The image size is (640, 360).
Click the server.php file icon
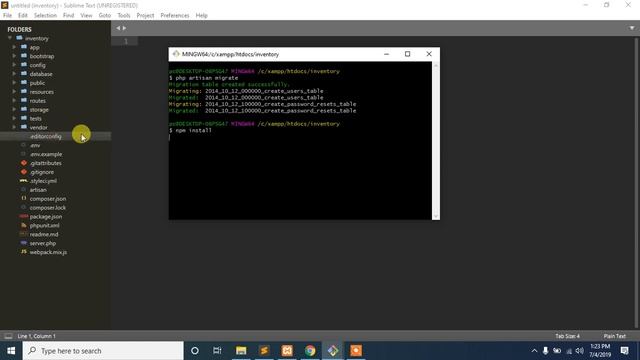pyautogui.click(x=24, y=243)
